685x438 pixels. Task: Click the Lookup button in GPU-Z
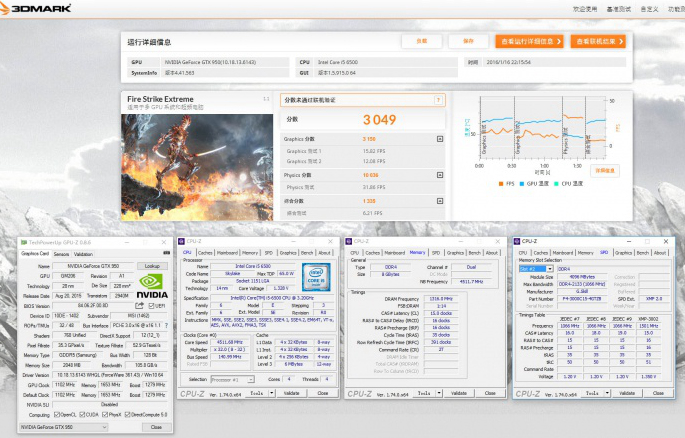pyautogui.click(x=152, y=266)
